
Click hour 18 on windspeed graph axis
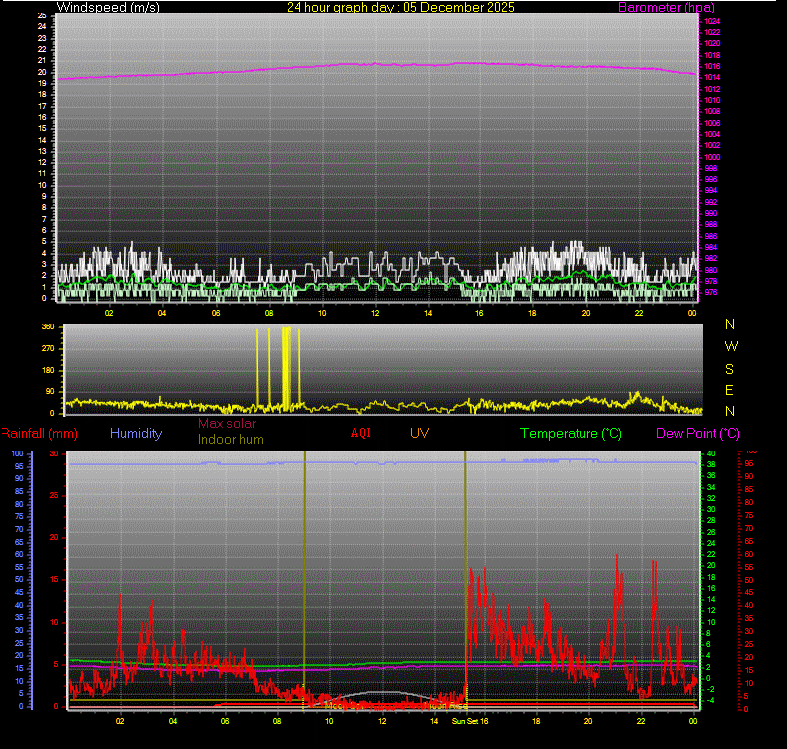click(532, 313)
